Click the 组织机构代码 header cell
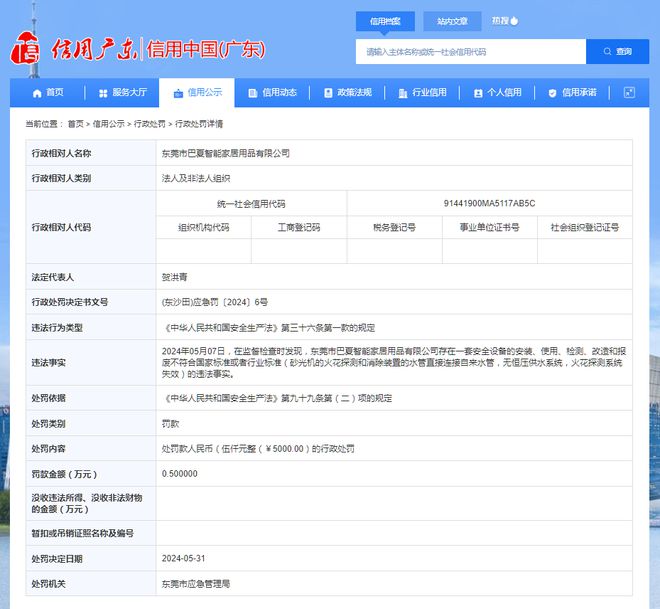This screenshot has width=660, height=609. (204, 227)
